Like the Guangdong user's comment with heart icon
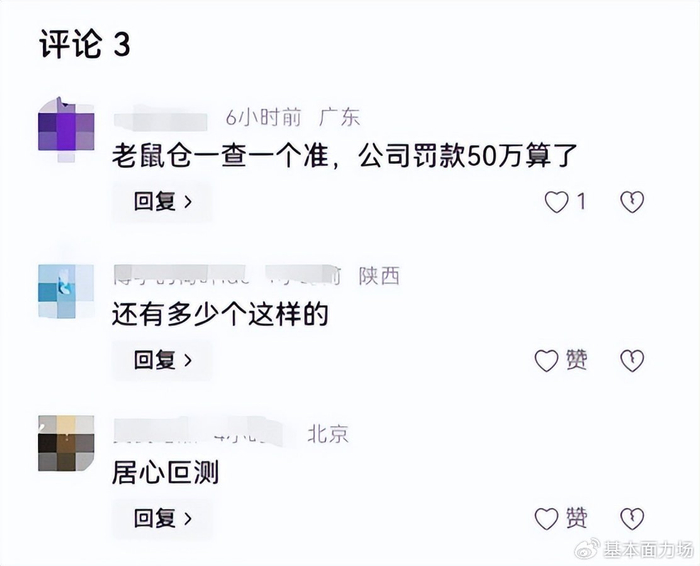 (557, 202)
